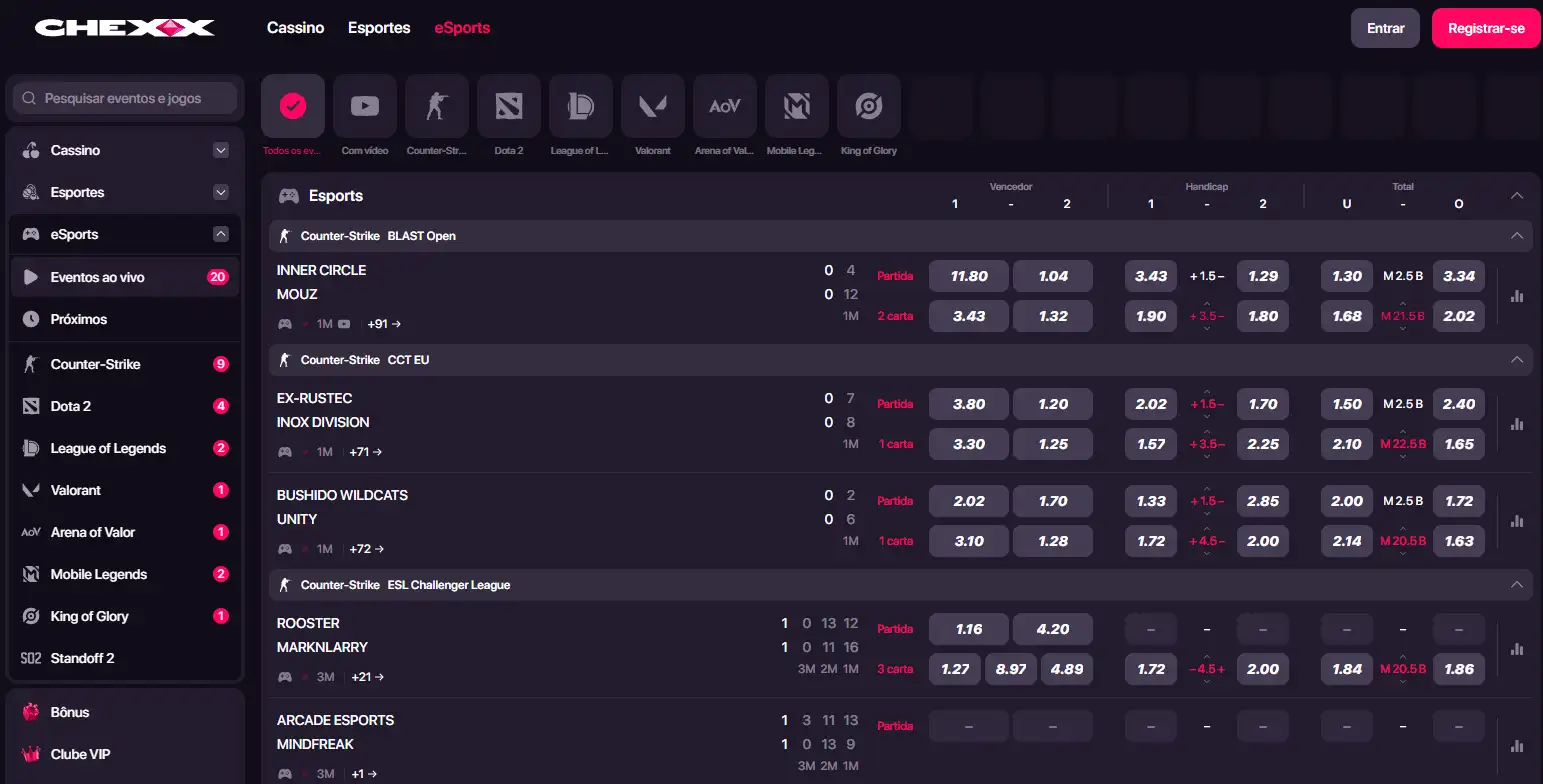Open the Esportes top navigation tab
The image size is (1543, 784).
tap(379, 28)
